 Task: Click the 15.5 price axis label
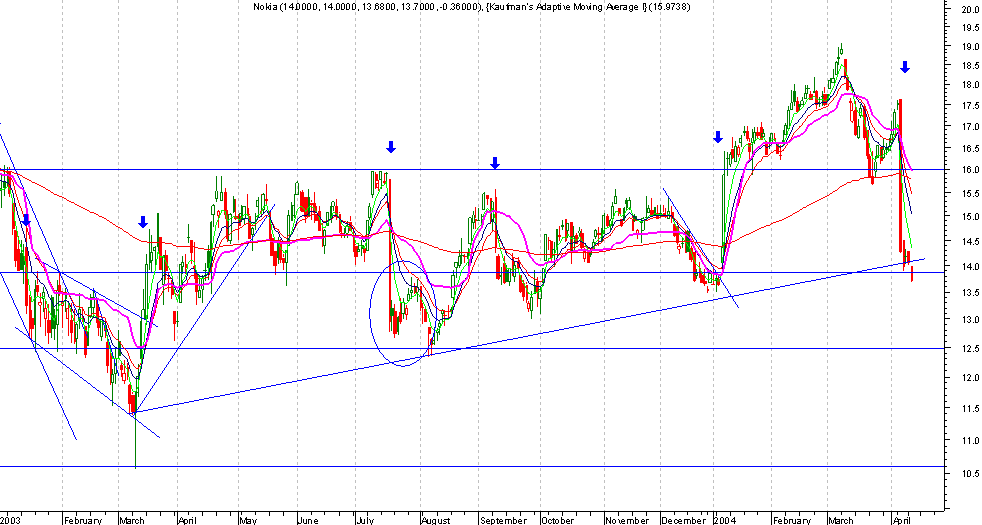pos(969,194)
